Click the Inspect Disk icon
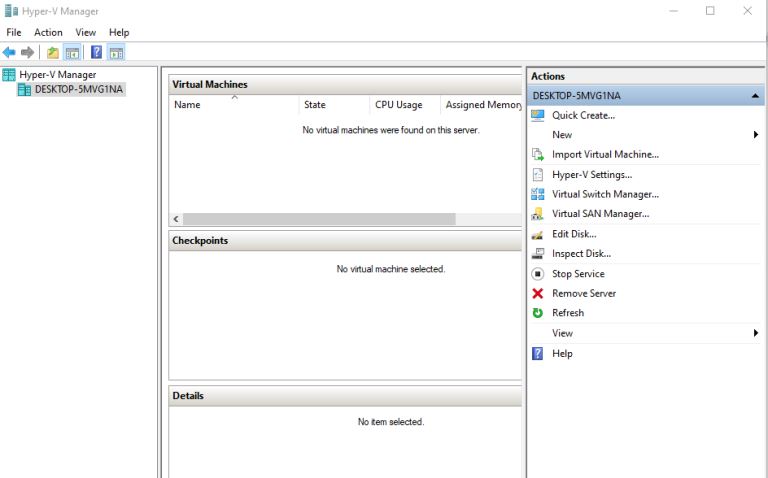The image size is (768, 478). [x=537, y=254]
